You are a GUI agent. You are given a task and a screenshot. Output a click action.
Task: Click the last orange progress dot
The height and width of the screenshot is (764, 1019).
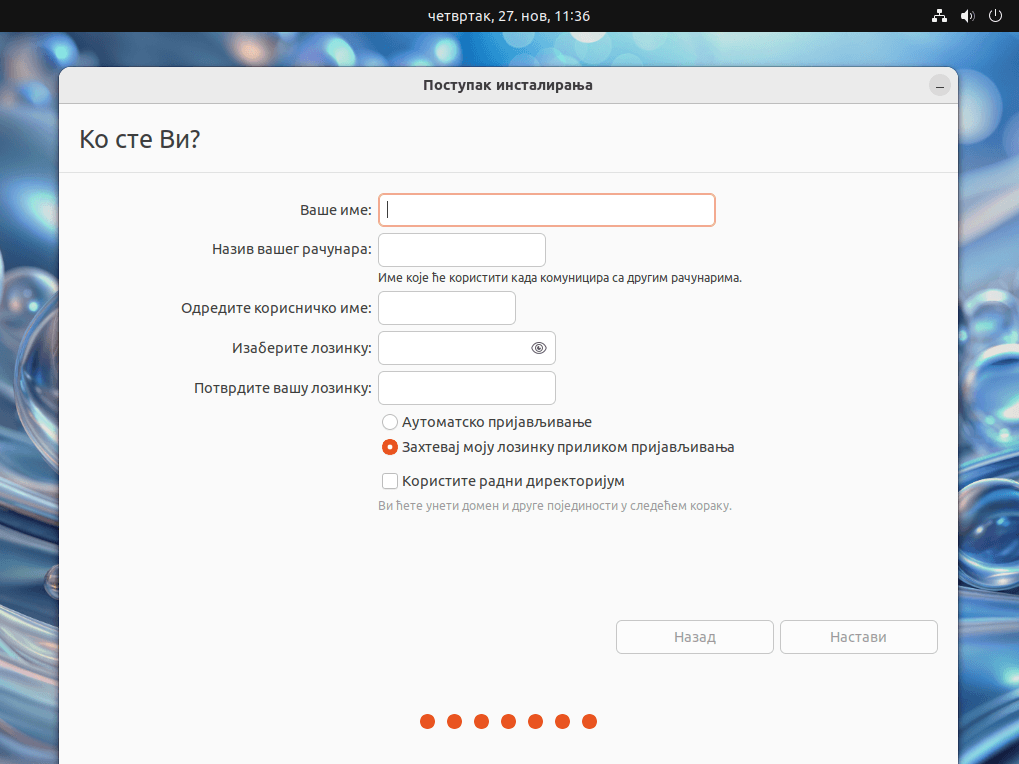point(589,721)
